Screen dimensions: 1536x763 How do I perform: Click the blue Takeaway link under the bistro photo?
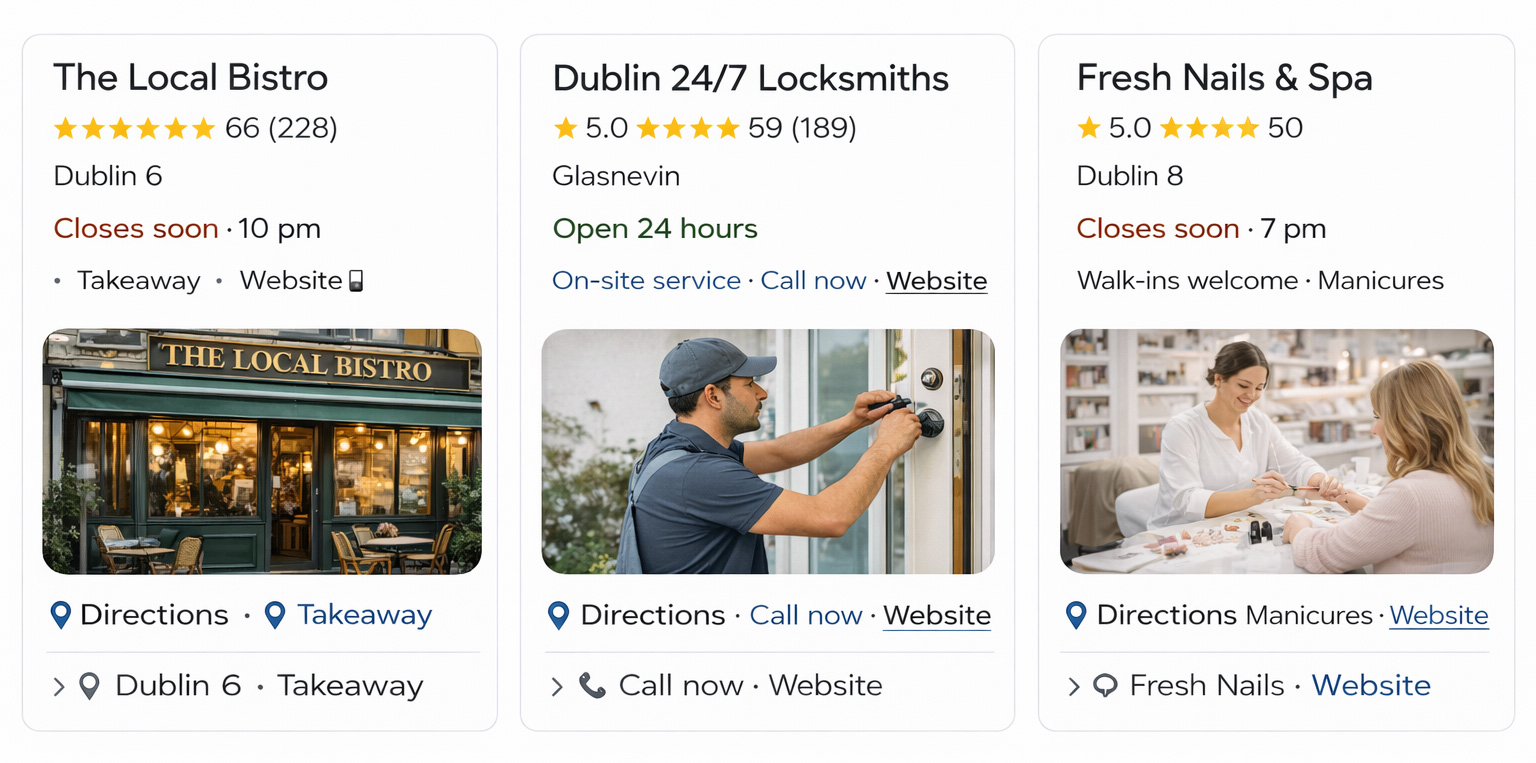(x=365, y=615)
